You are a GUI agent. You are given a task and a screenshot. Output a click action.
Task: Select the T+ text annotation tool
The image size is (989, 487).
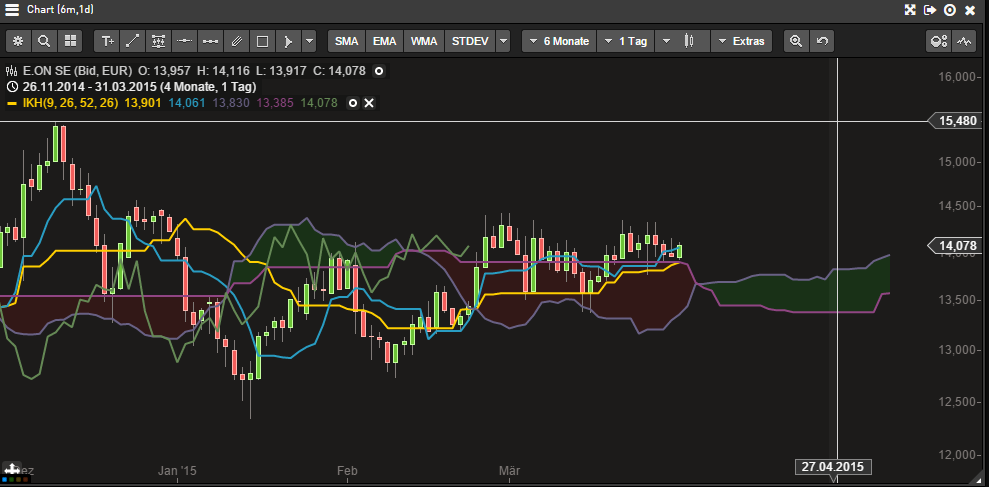[x=107, y=42]
